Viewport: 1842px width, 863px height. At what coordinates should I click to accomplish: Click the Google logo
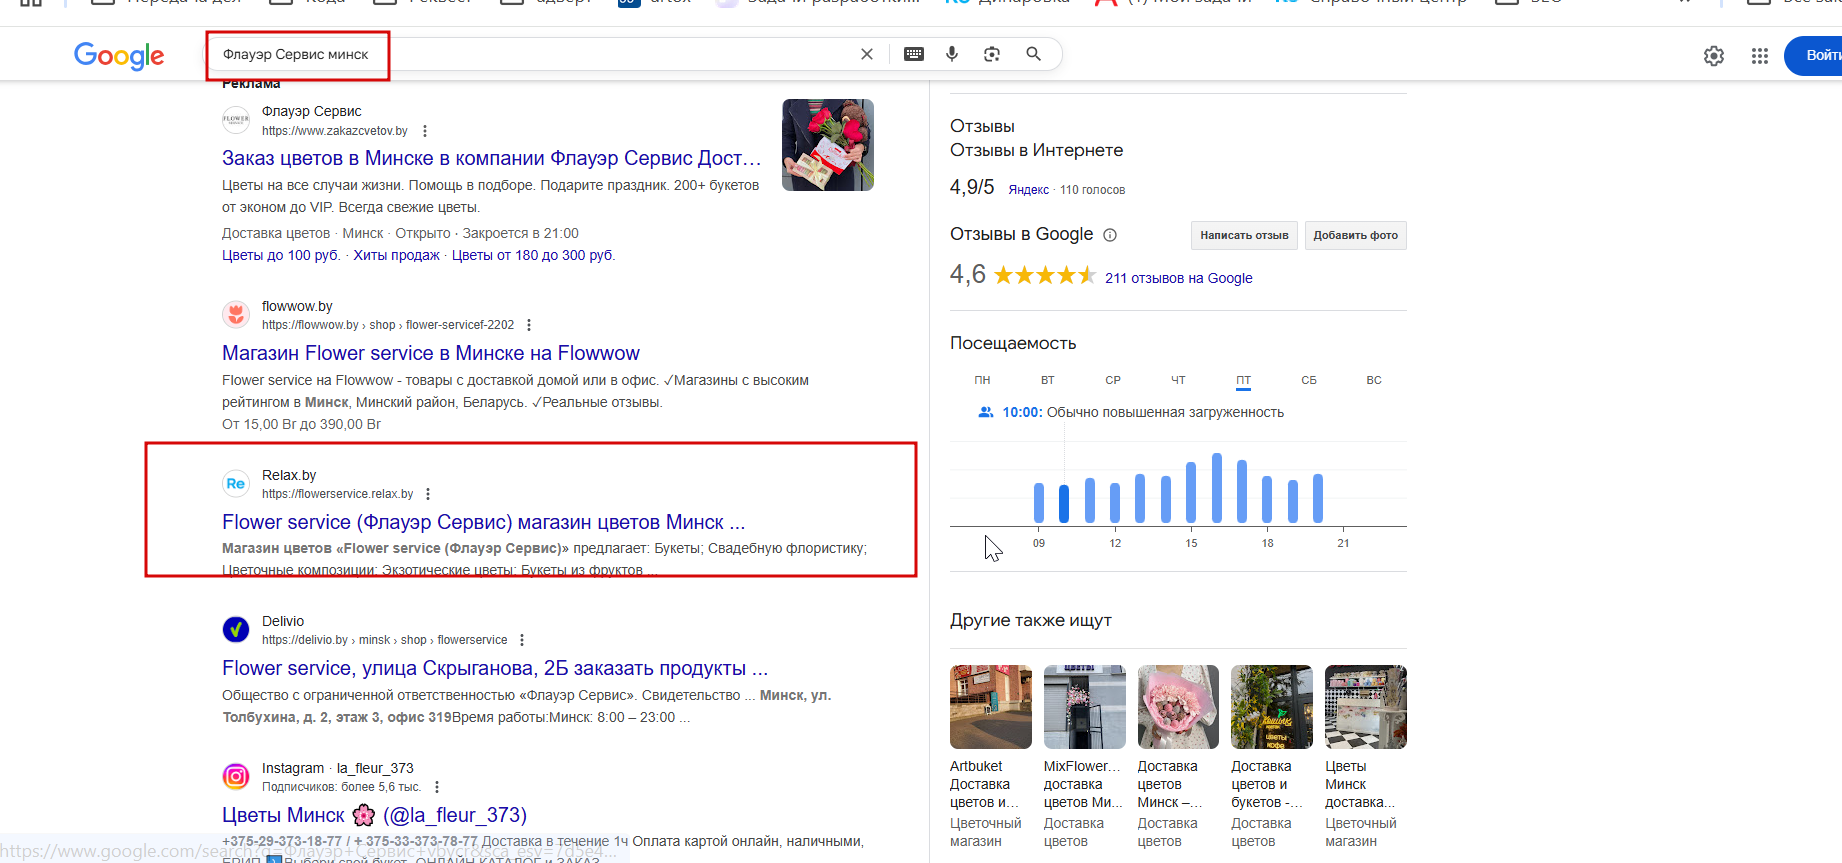[x=119, y=56]
